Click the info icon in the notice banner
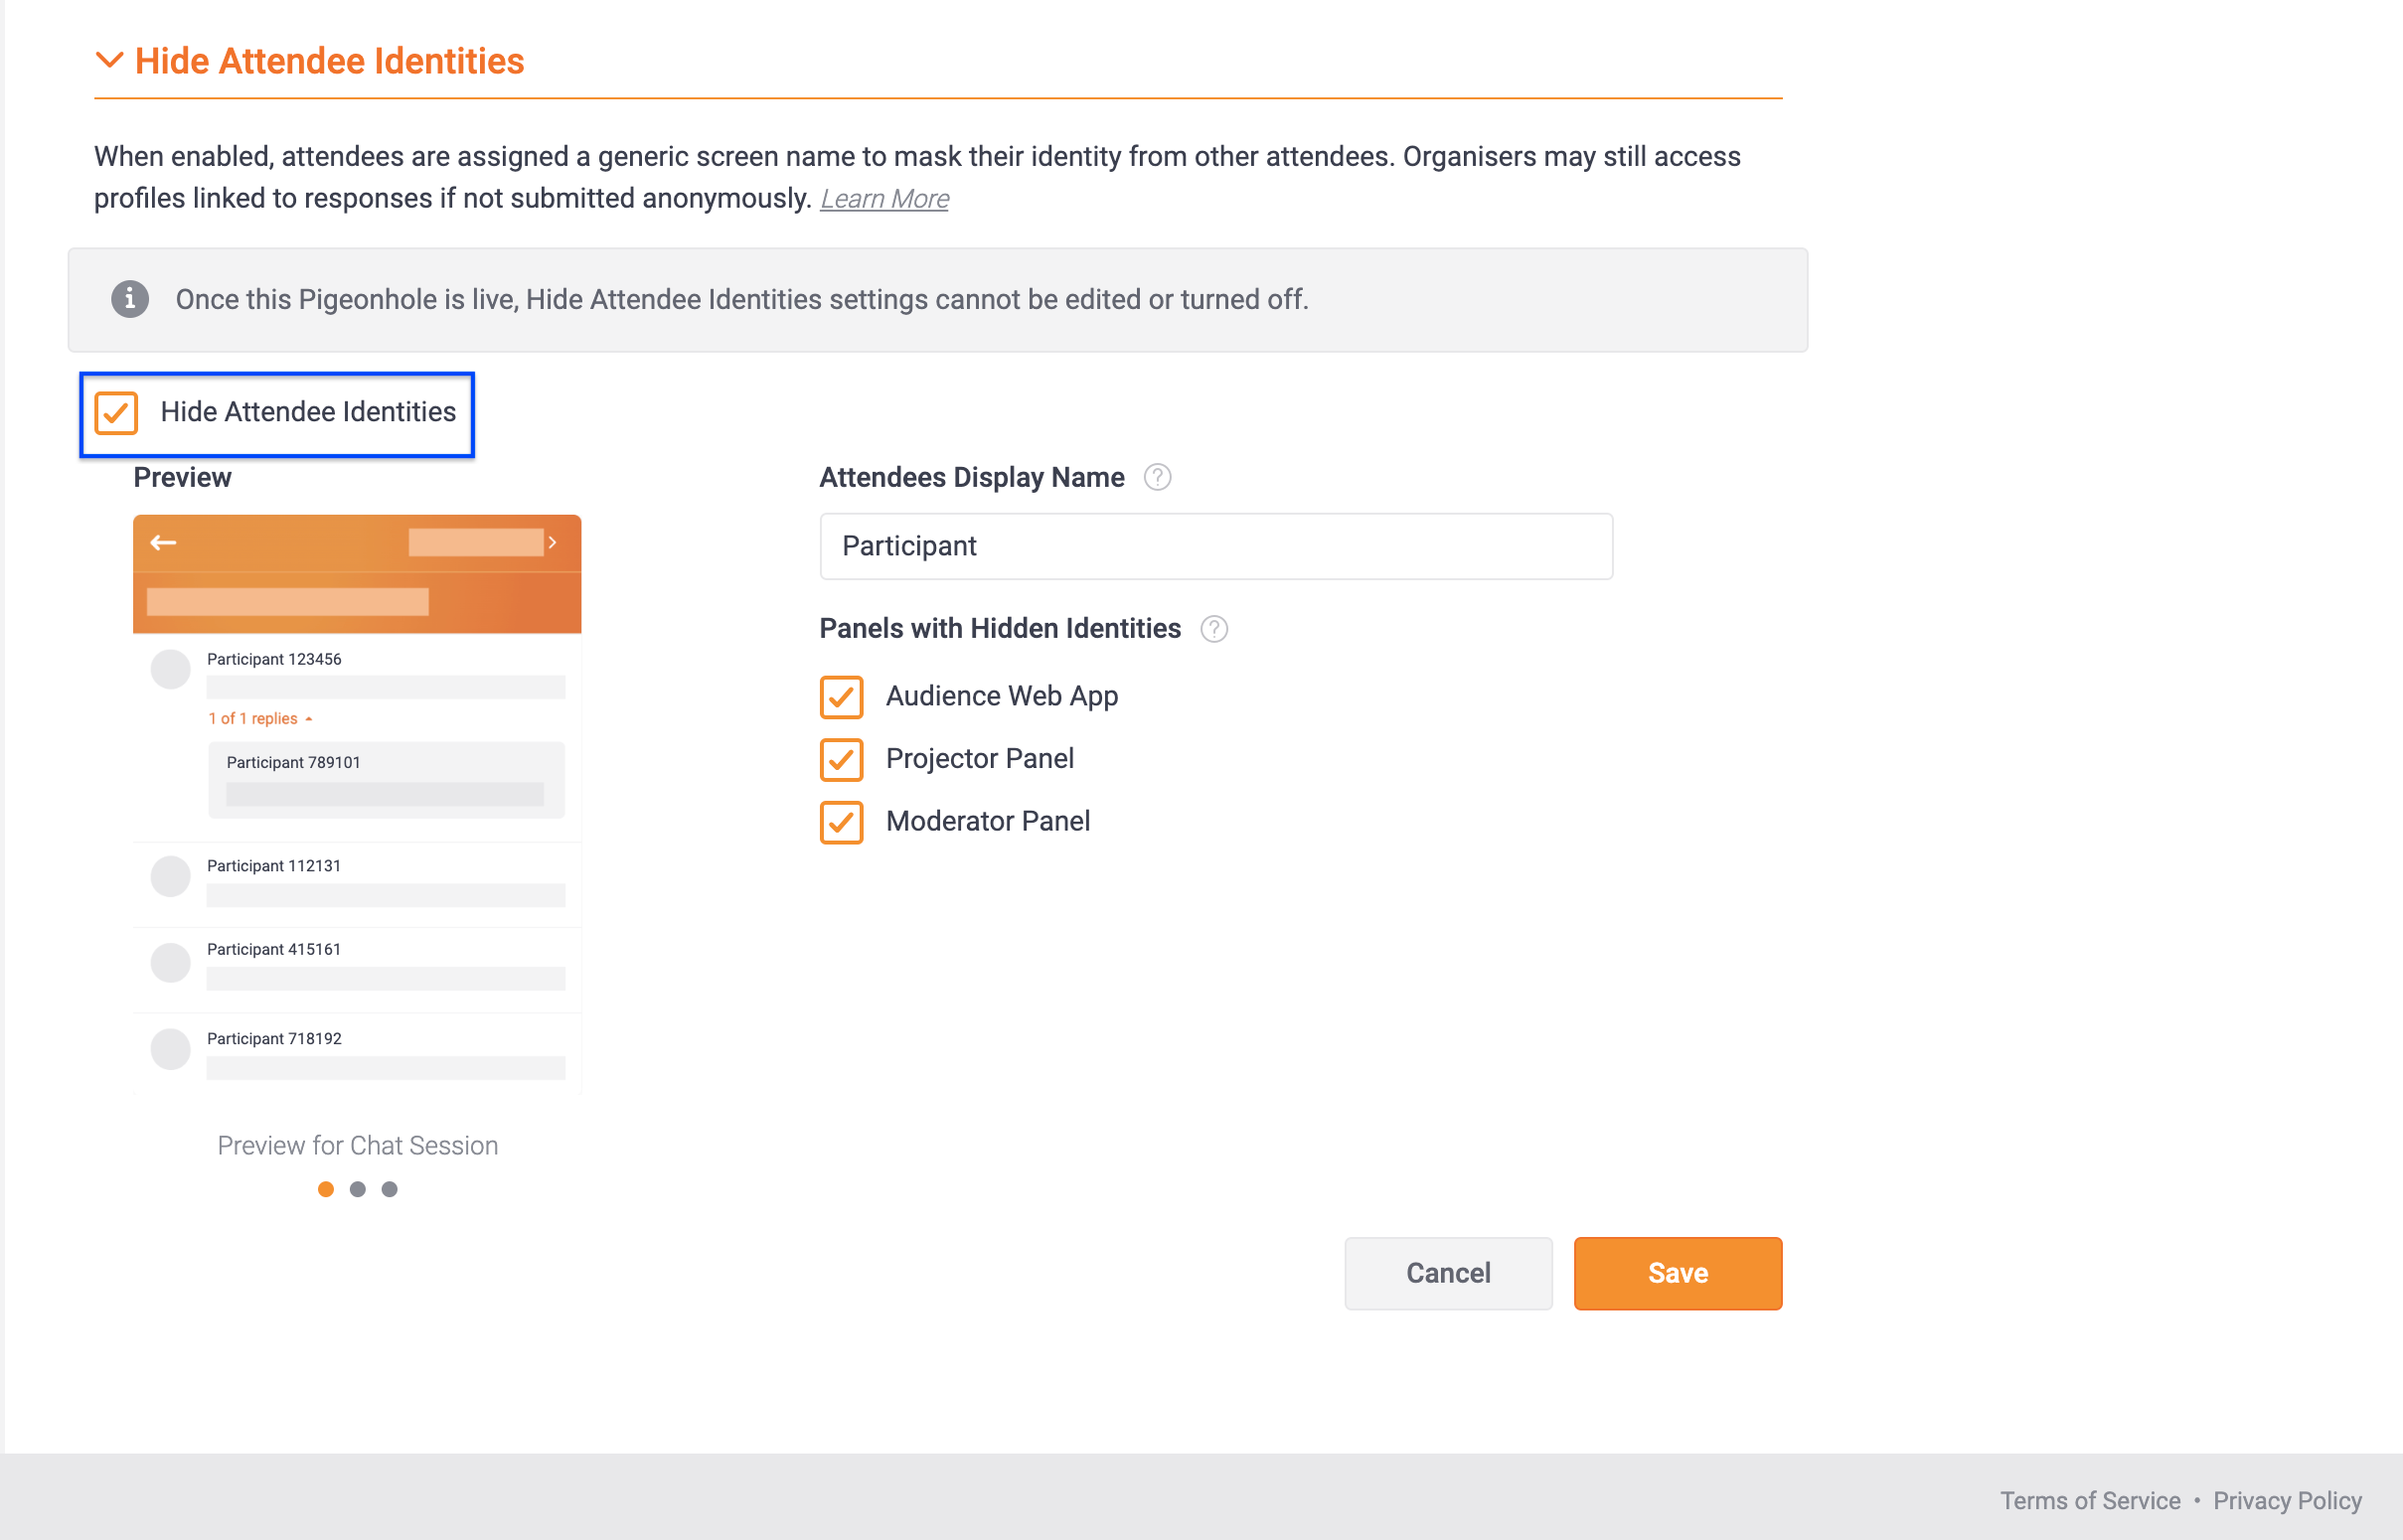2403x1540 pixels. pos(130,299)
